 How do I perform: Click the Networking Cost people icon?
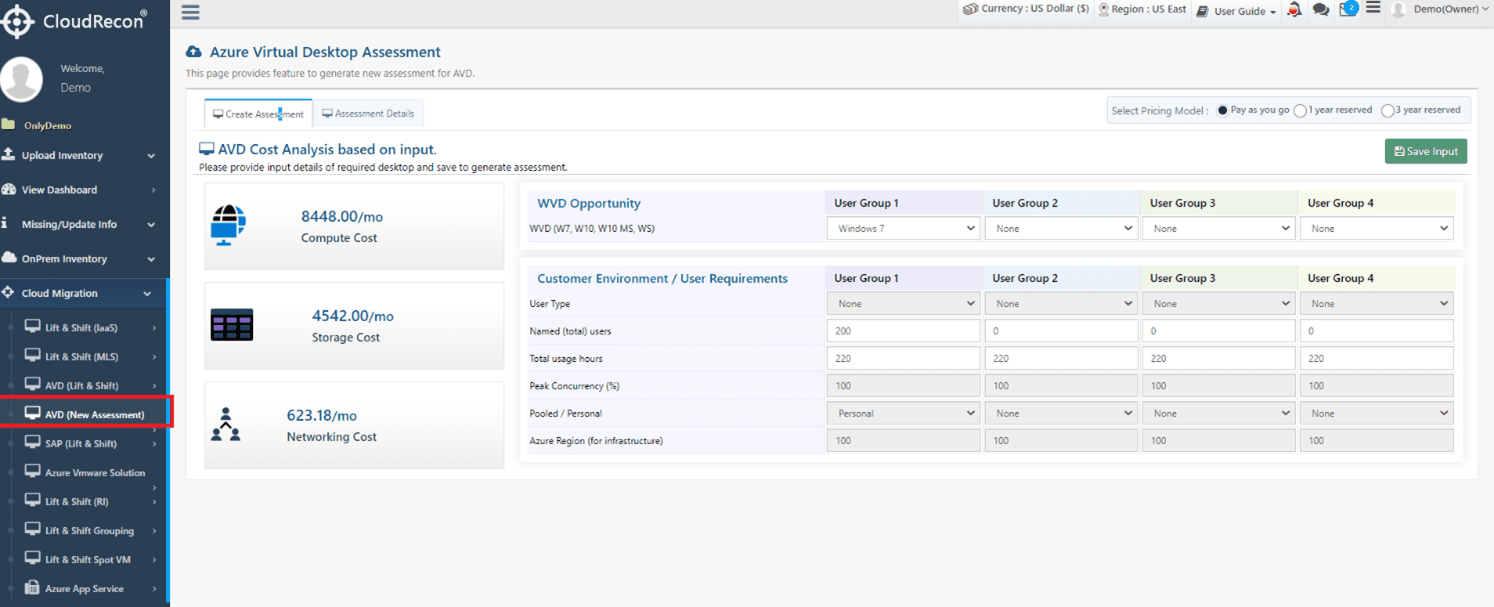pos(226,424)
